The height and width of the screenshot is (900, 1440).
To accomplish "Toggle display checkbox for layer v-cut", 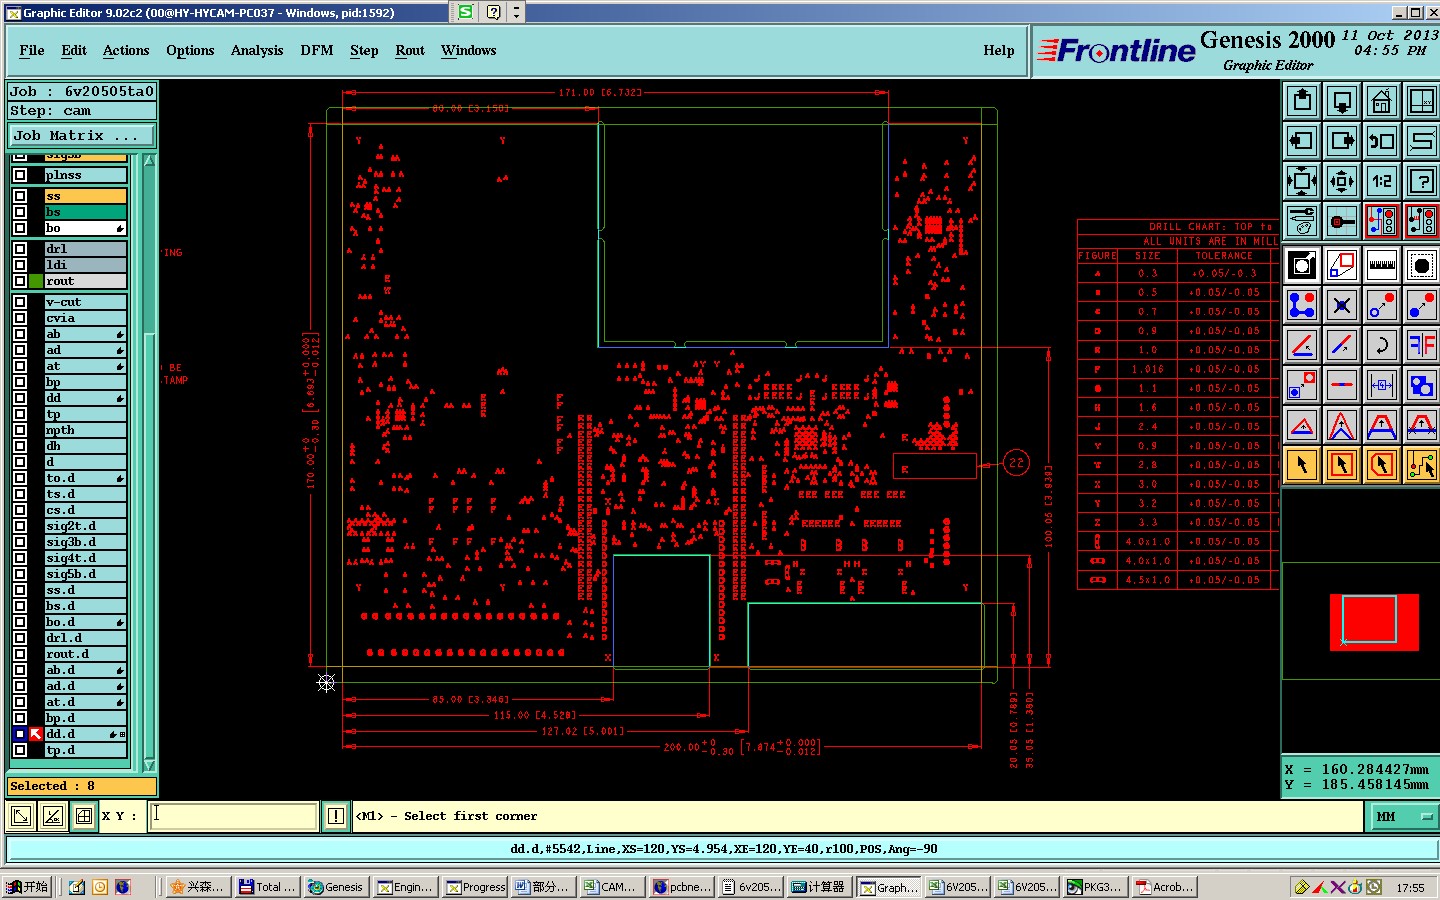I will [20, 302].
